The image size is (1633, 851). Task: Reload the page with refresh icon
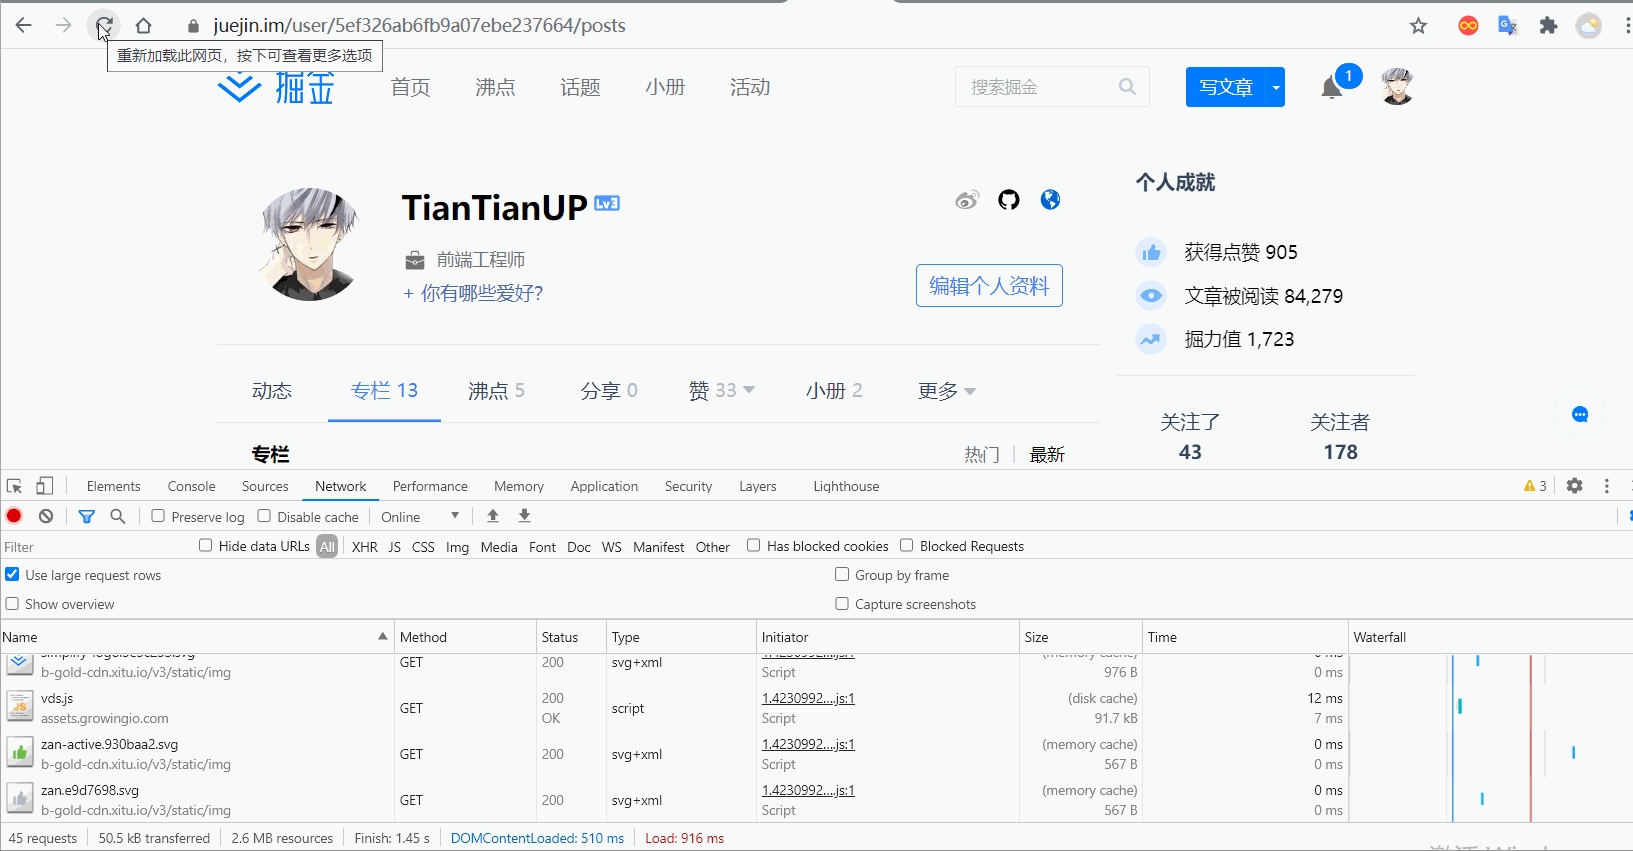click(104, 25)
